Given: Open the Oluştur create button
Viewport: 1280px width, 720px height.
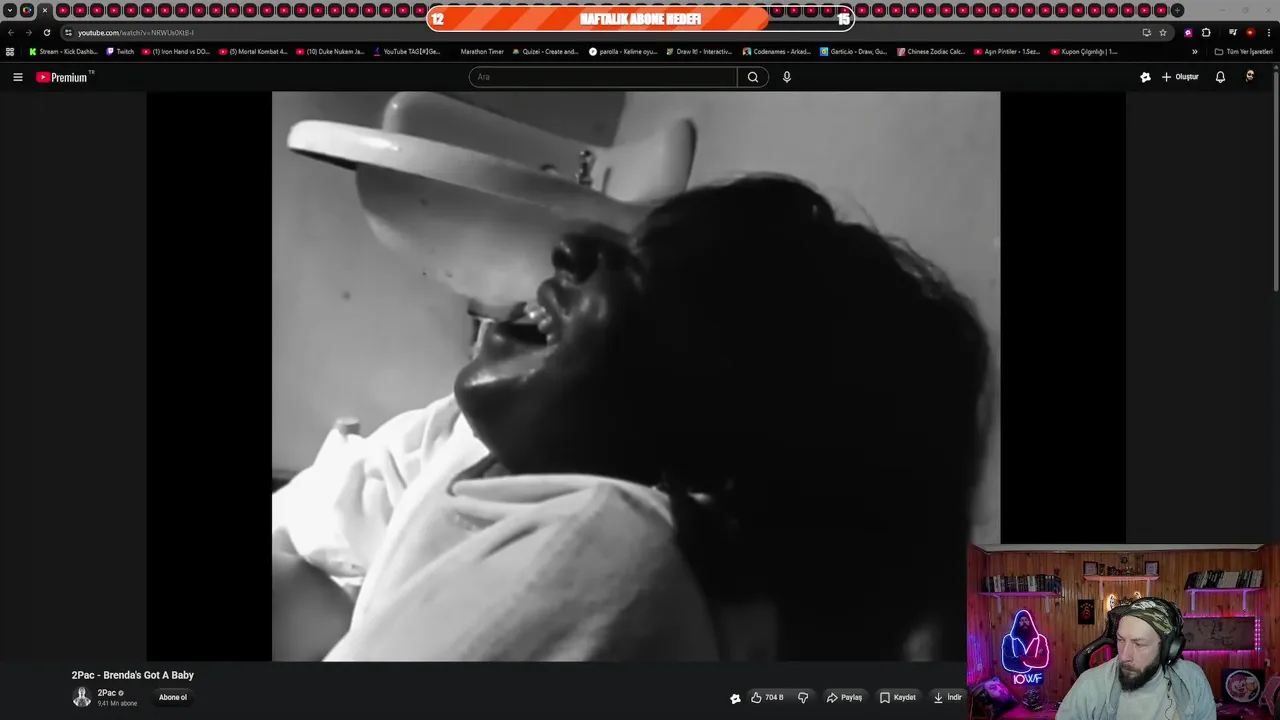Looking at the screenshot, I should (1180, 77).
